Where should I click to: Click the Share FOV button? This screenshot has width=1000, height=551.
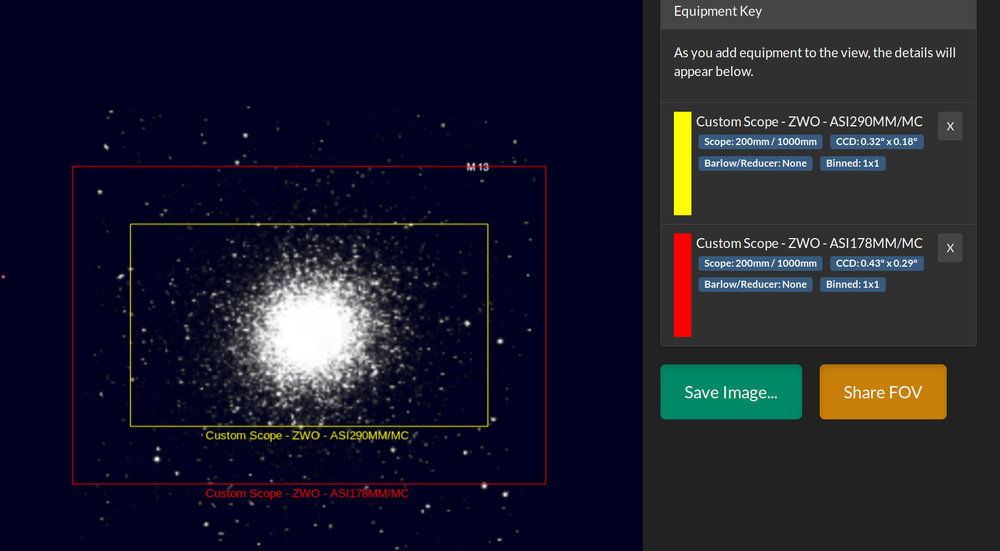(883, 392)
